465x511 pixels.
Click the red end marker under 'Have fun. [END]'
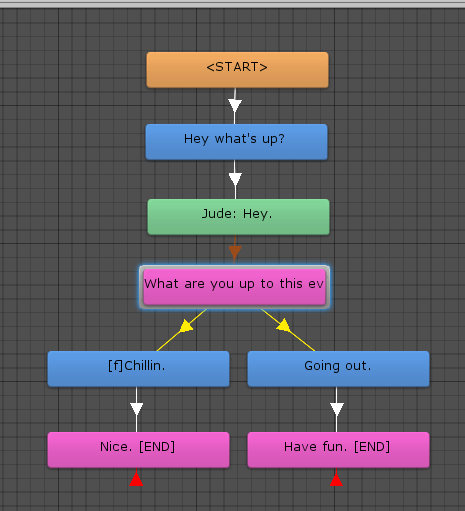(x=336, y=480)
